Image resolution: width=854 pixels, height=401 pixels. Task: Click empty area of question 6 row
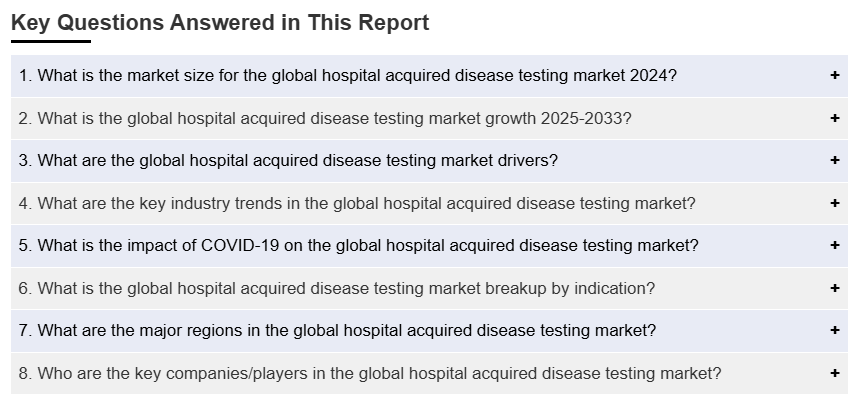coord(740,288)
